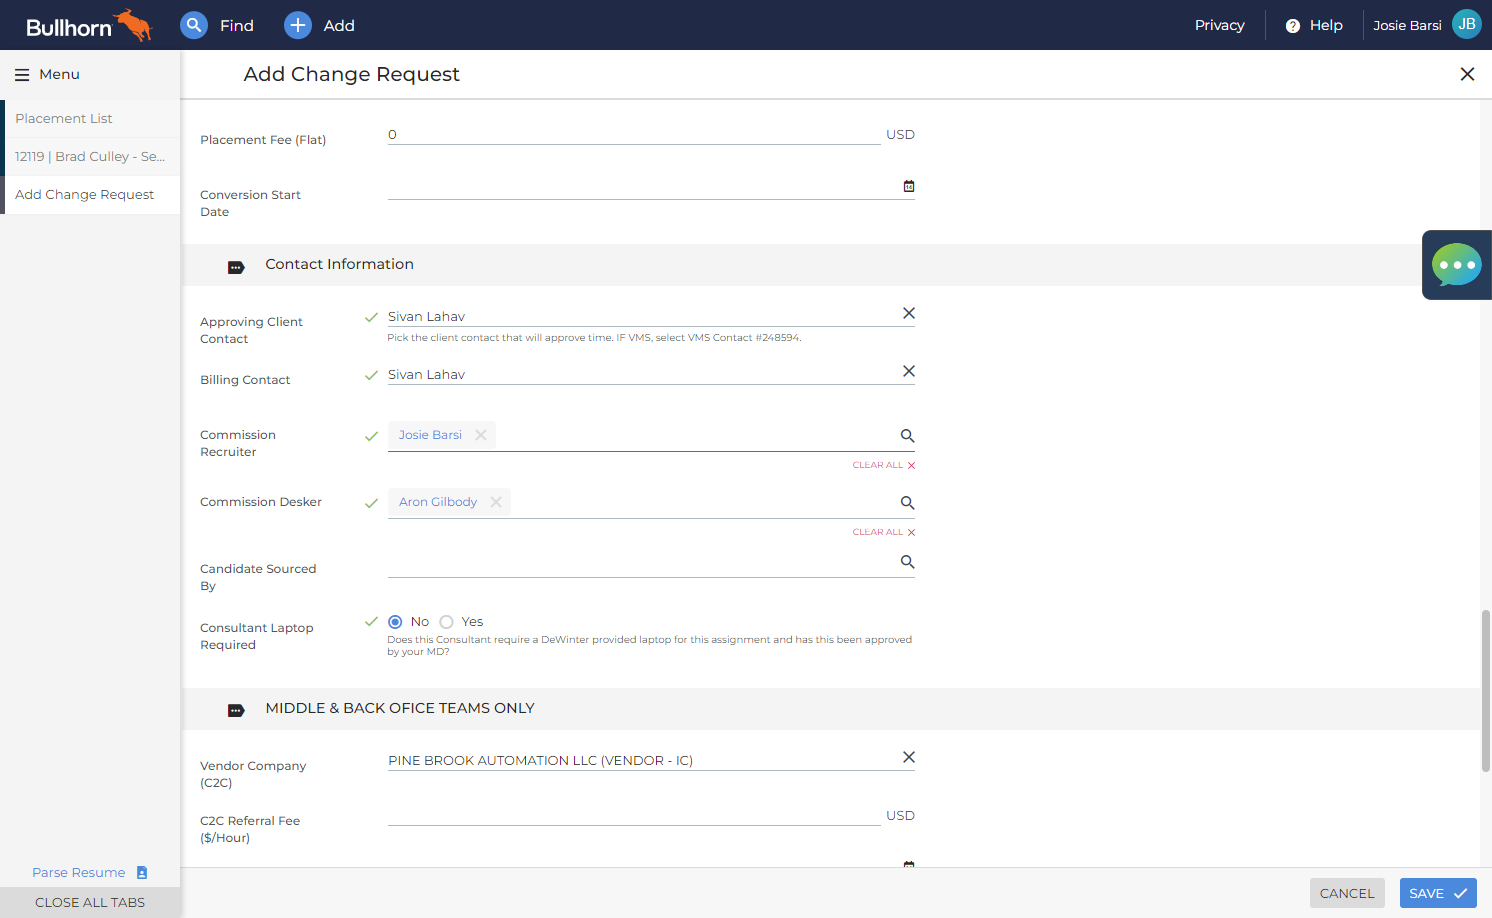This screenshot has height=918, width=1492.
Task: Click the Add plus icon
Action: point(298,25)
